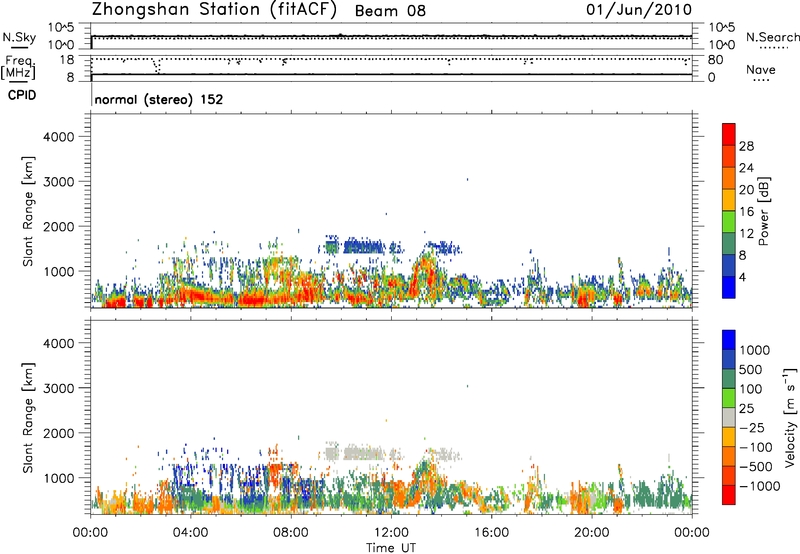The height and width of the screenshot is (554, 800).
Task: Pick the Velocity segment between 500 and 1000
Action: [729, 359]
